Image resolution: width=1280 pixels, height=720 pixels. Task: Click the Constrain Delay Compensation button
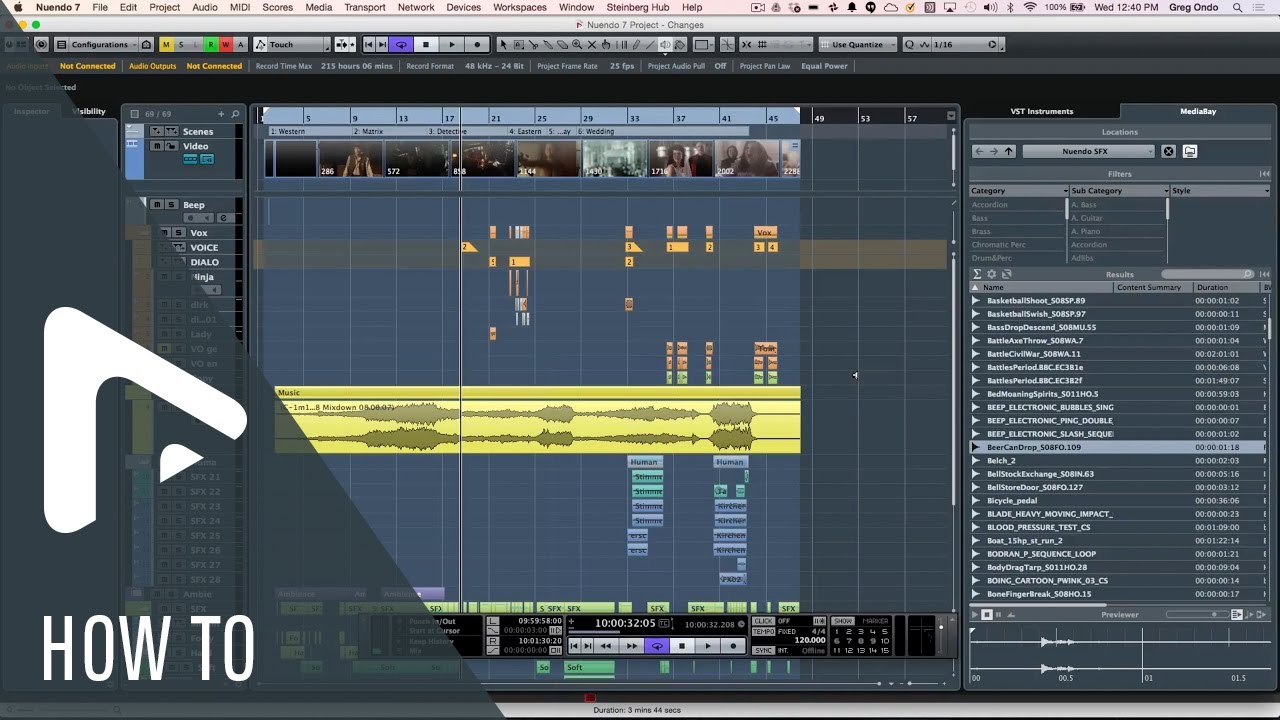click(x=41, y=44)
